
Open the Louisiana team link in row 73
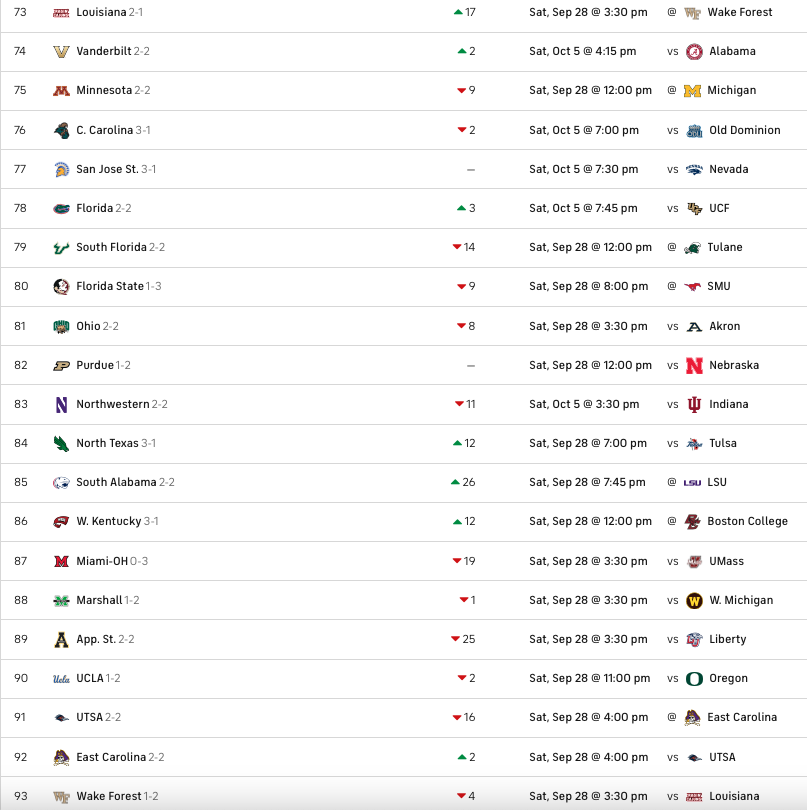101,13
